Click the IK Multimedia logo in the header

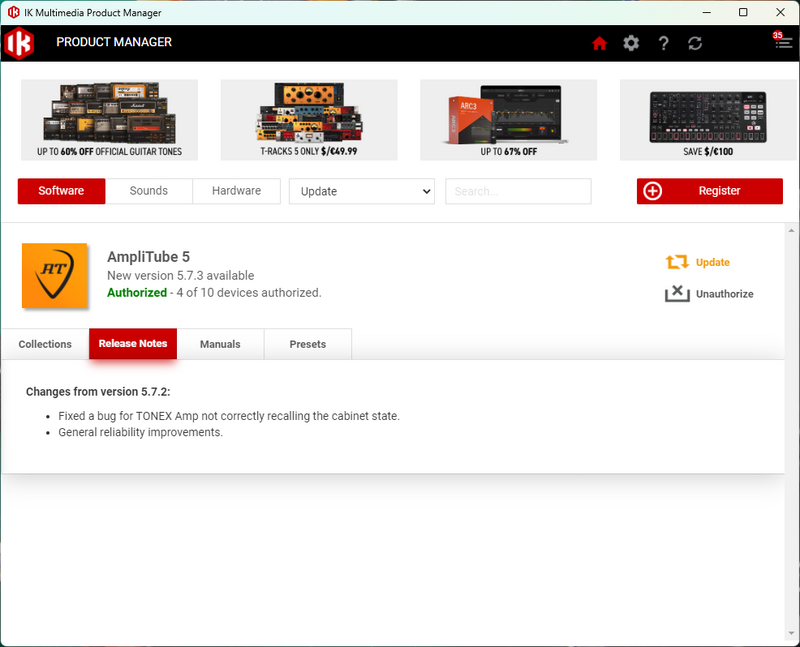click(x=19, y=43)
